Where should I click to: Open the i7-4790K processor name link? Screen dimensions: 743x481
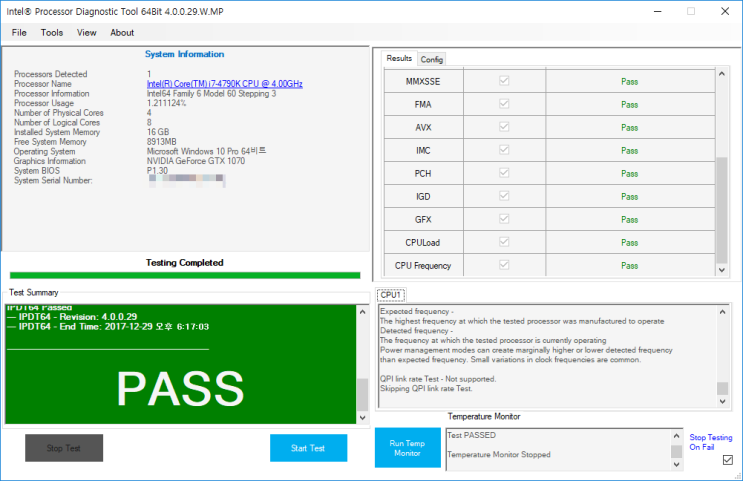tap(225, 84)
